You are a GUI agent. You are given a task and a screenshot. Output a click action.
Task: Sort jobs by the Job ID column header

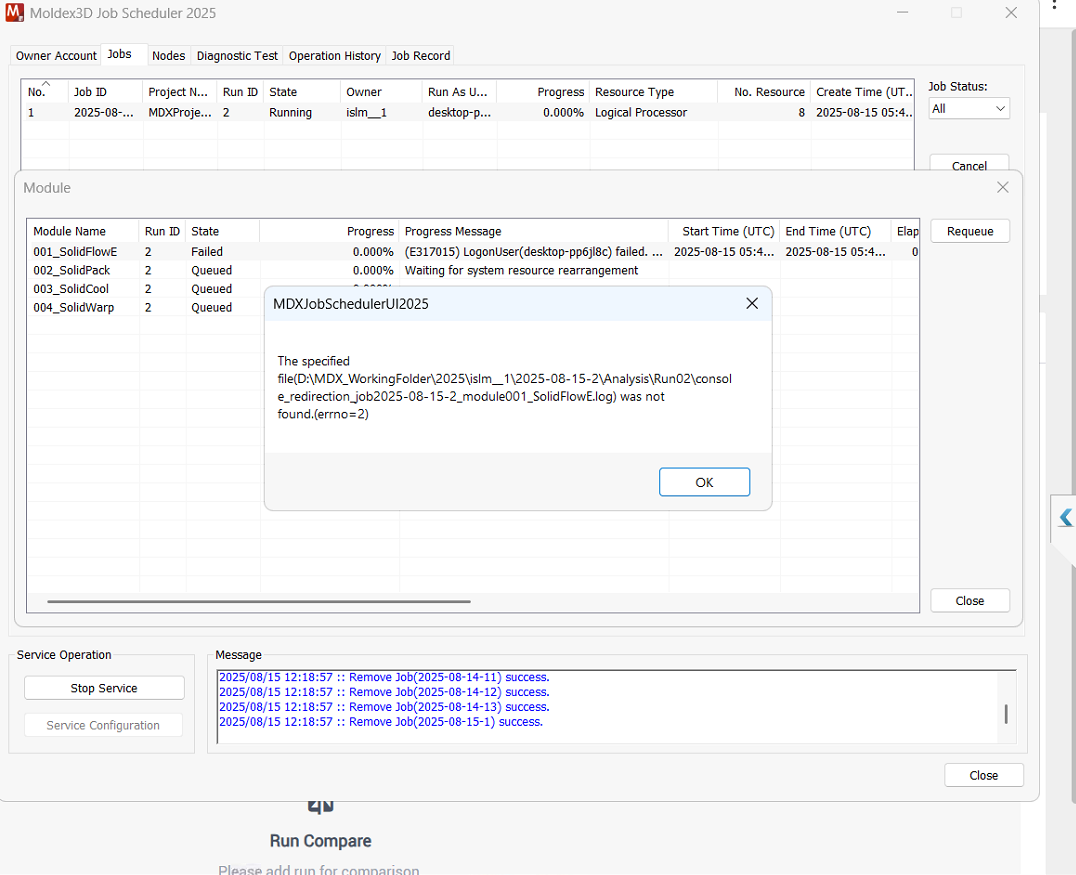[106, 92]
